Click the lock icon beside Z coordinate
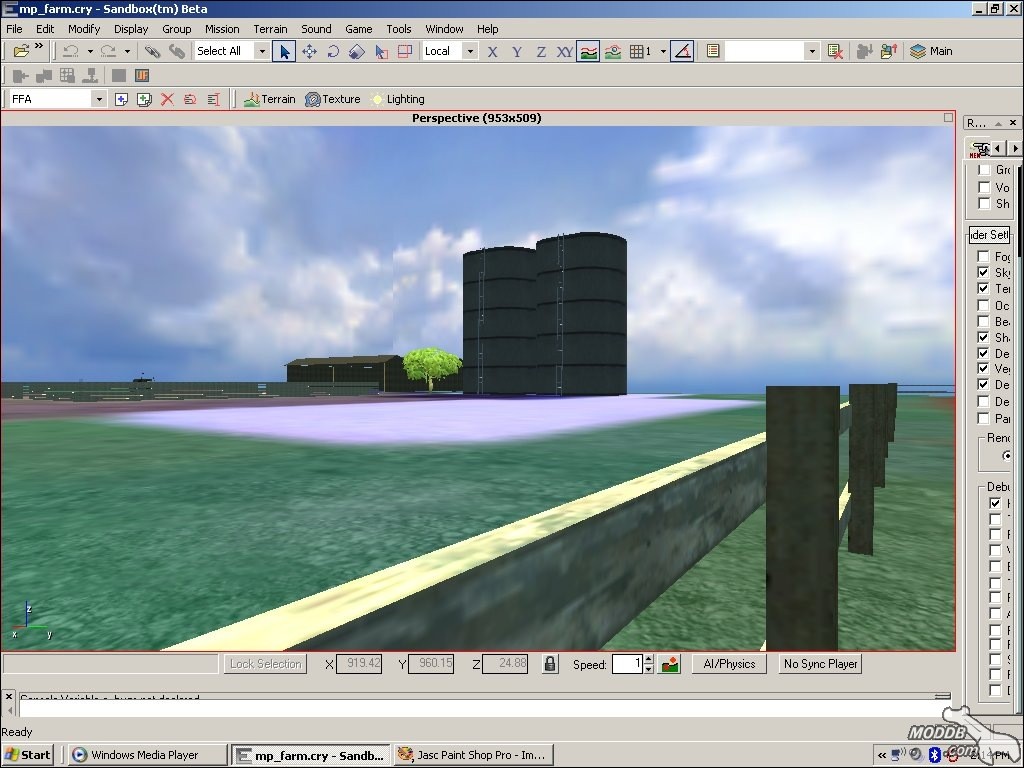This screenshot has width=1024, height=768. [549, 664]
